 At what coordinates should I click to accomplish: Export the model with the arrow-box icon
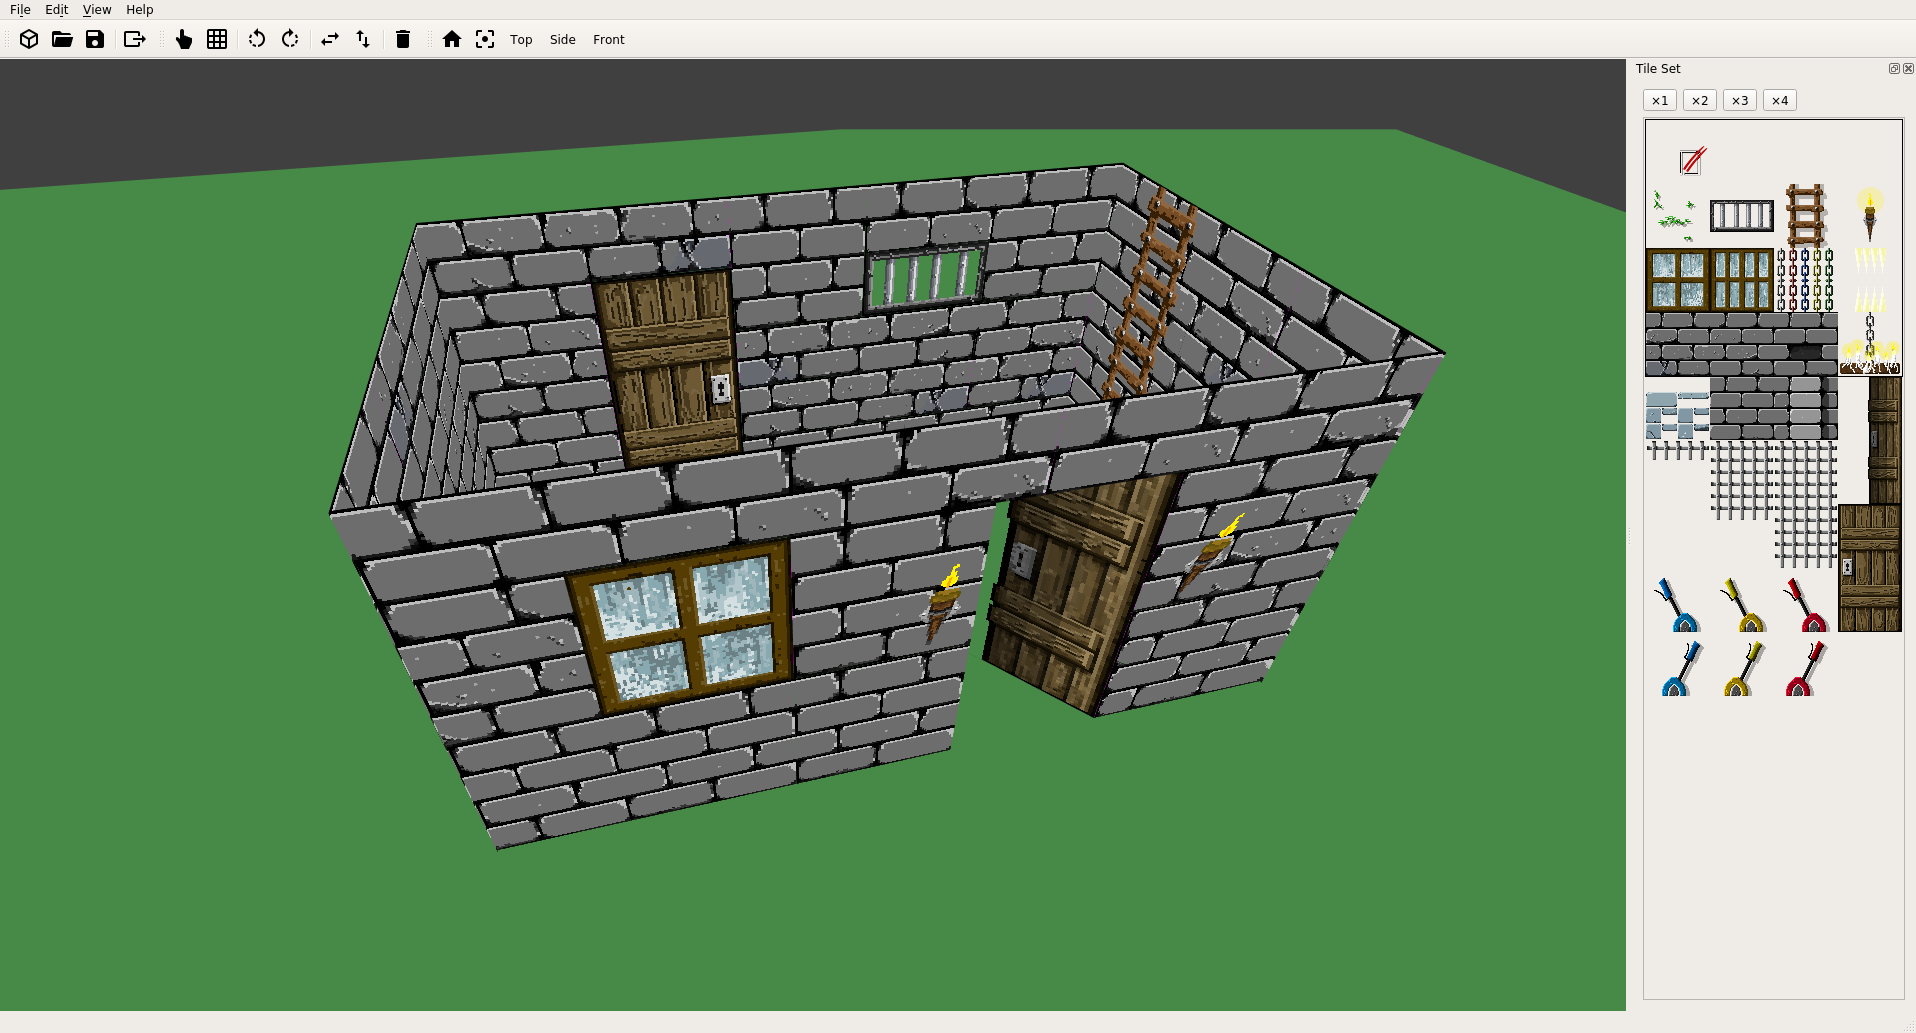(x=134, y=39)
